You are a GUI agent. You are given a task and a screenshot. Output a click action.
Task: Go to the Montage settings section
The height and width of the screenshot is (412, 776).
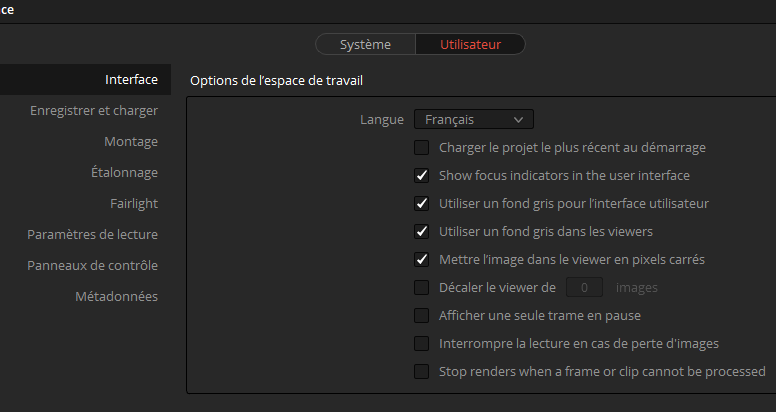click(x=131, y=141)
